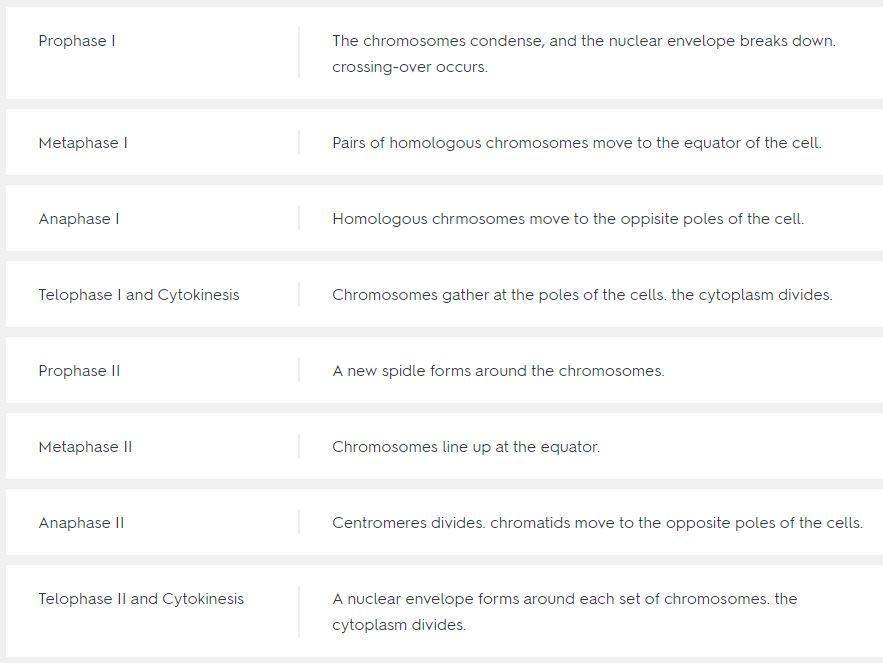
Task: Click the Anaphase II term
Action: [x=82, y=523]
